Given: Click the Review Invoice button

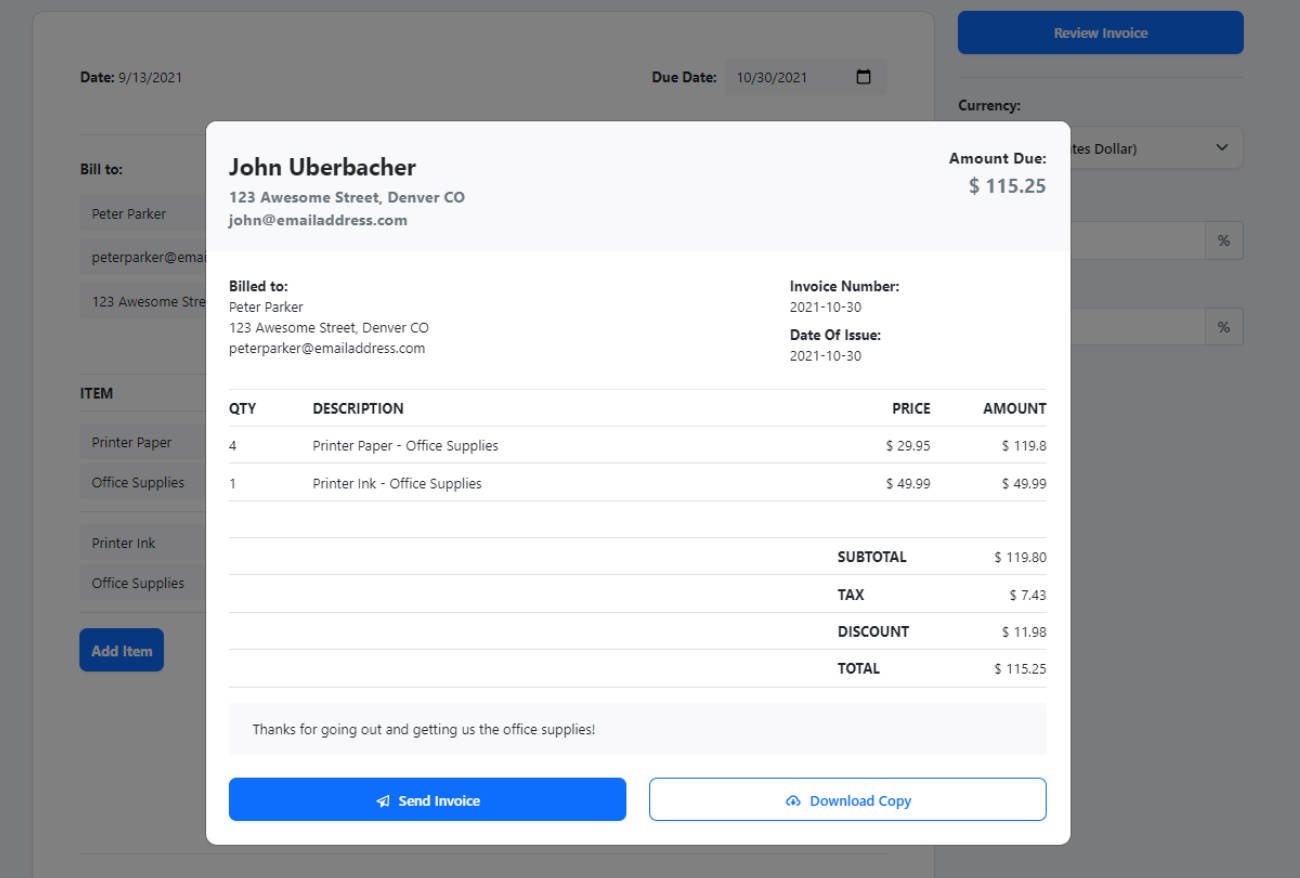Looking at the screenshot, I should (x=1100, y=32).
